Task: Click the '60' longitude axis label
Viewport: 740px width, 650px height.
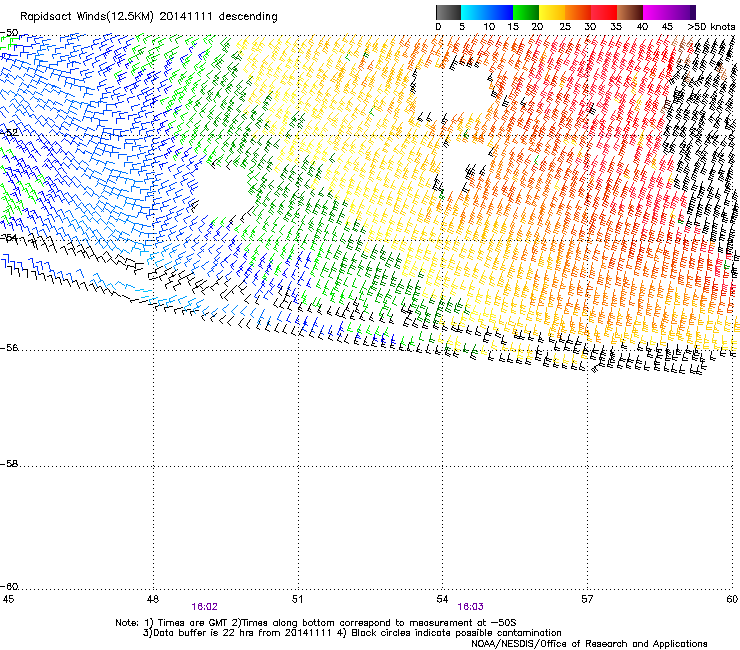Action: [732, 599]
